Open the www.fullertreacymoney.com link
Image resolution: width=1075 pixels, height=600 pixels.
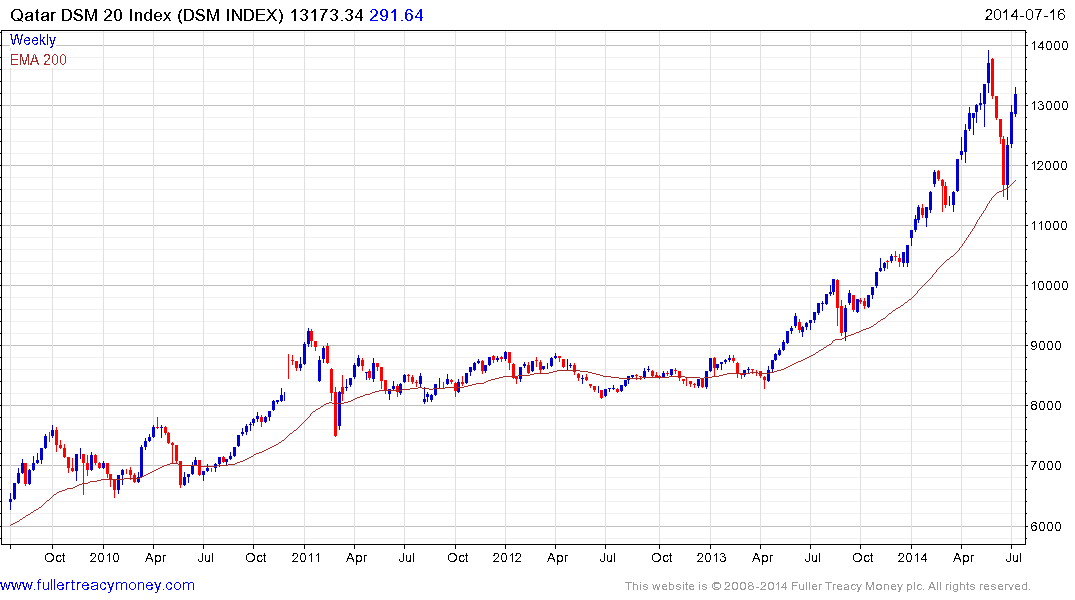click(97, 586)
